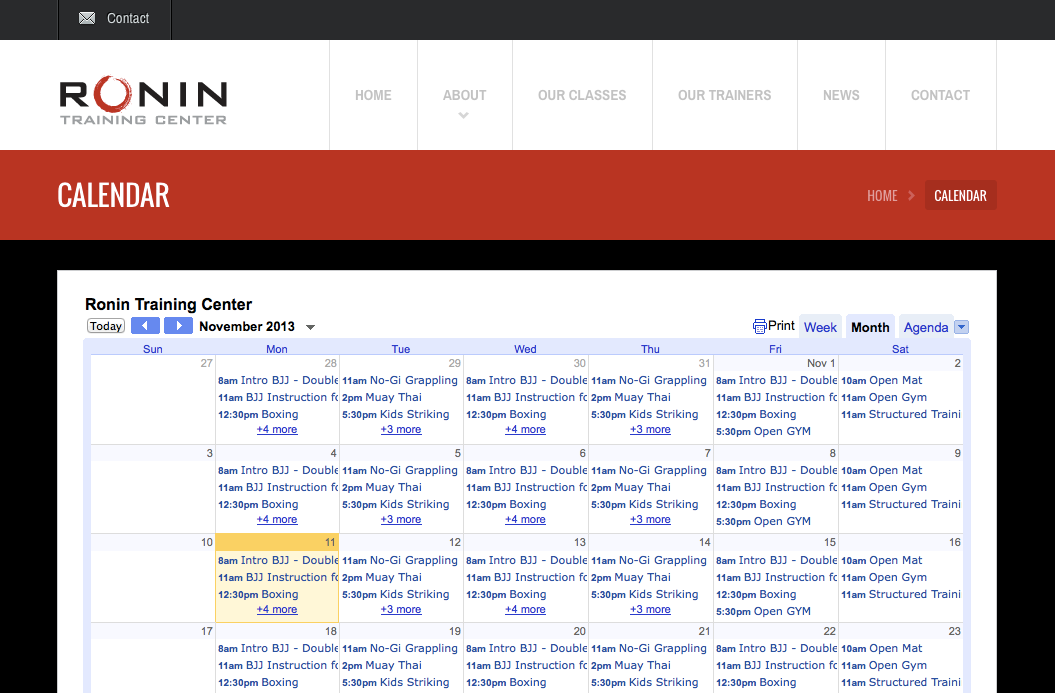The height and width of the screenshot is (693, 1055).
Task: Open the 11am BJJ Instruction event on Wednesday the 13th
Action: point(526,577)
